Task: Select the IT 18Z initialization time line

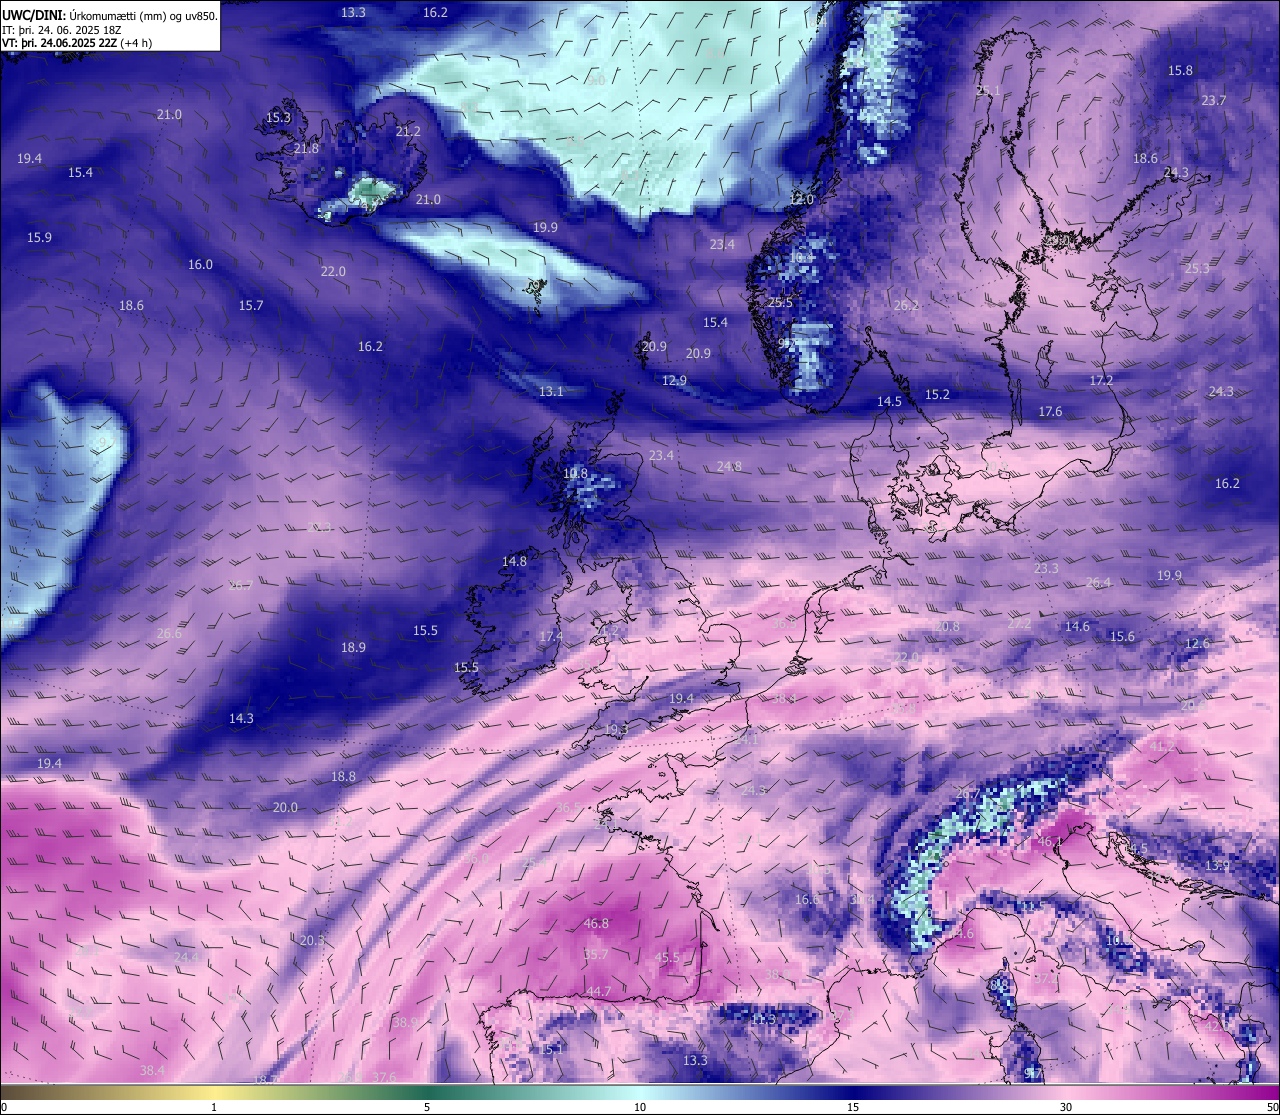Action: [x=62, y=30]
